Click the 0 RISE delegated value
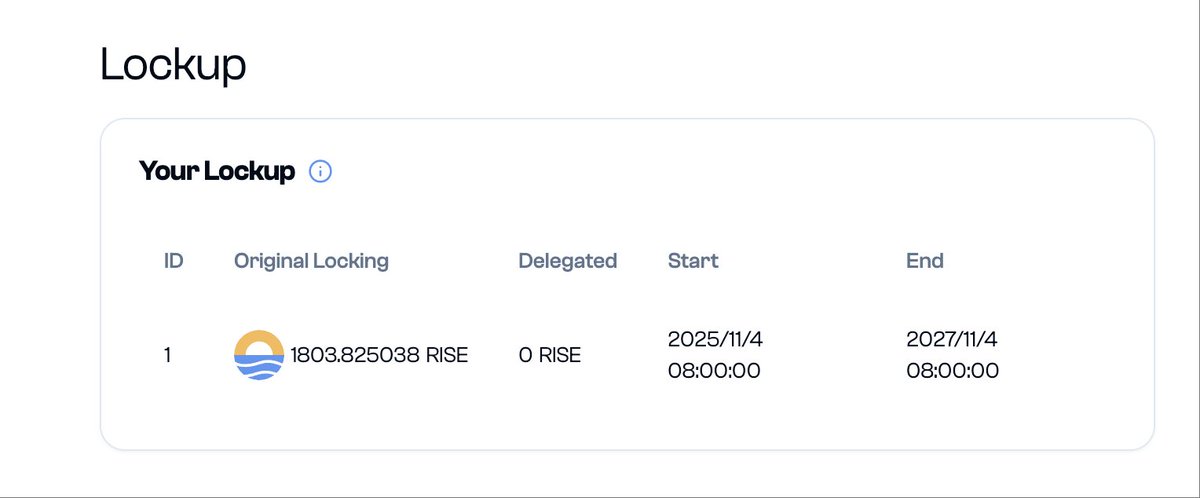This screenshot has width=1200, height=498. [x=549, y=355]
